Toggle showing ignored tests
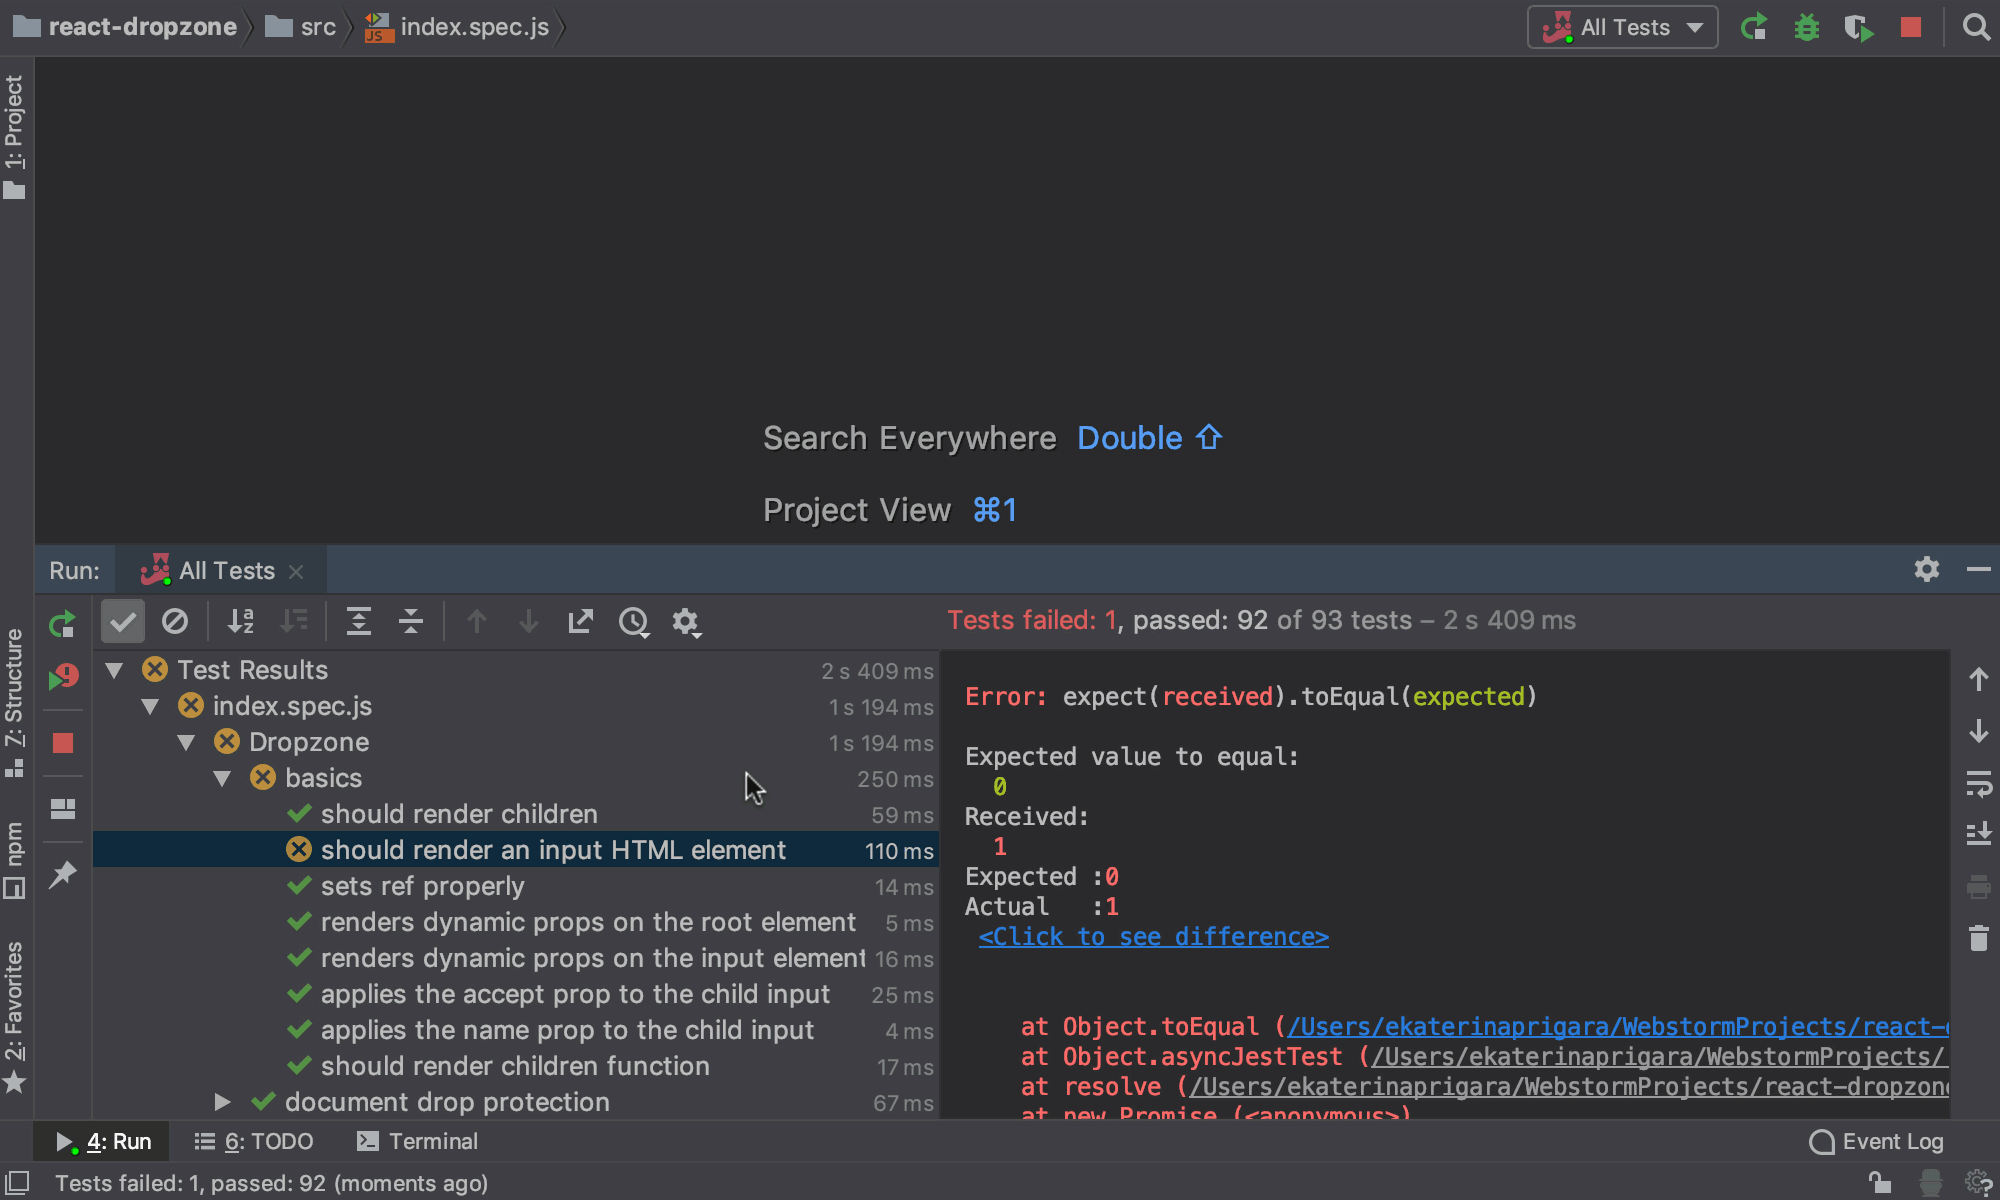 (x=176, y=621)
